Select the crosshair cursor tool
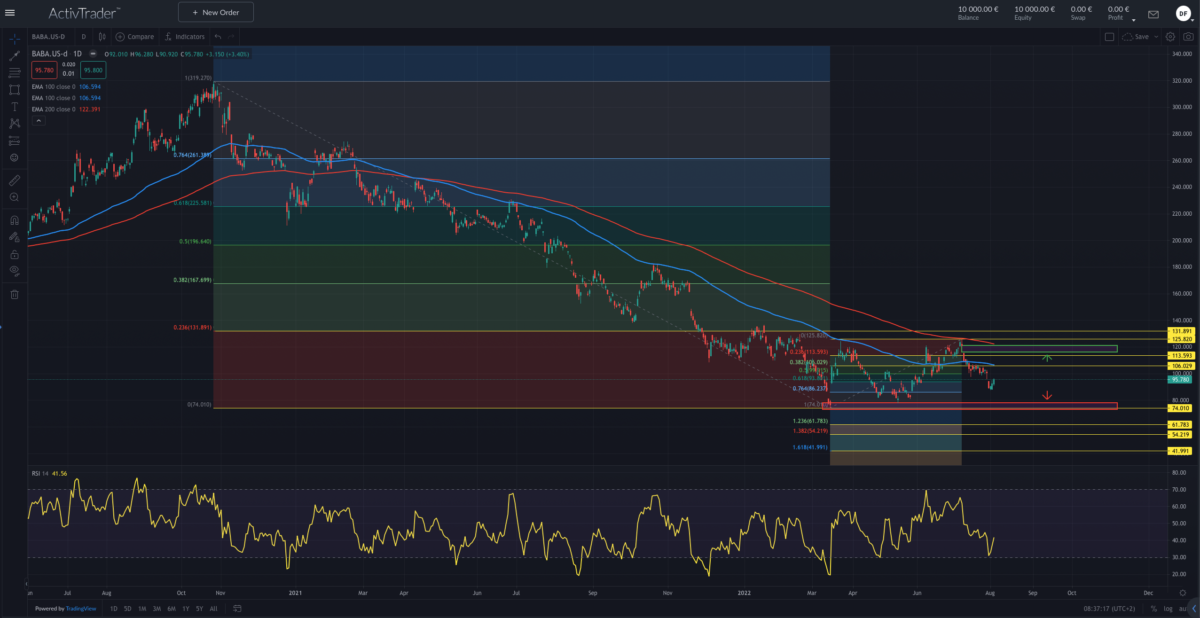 (15, 38)
